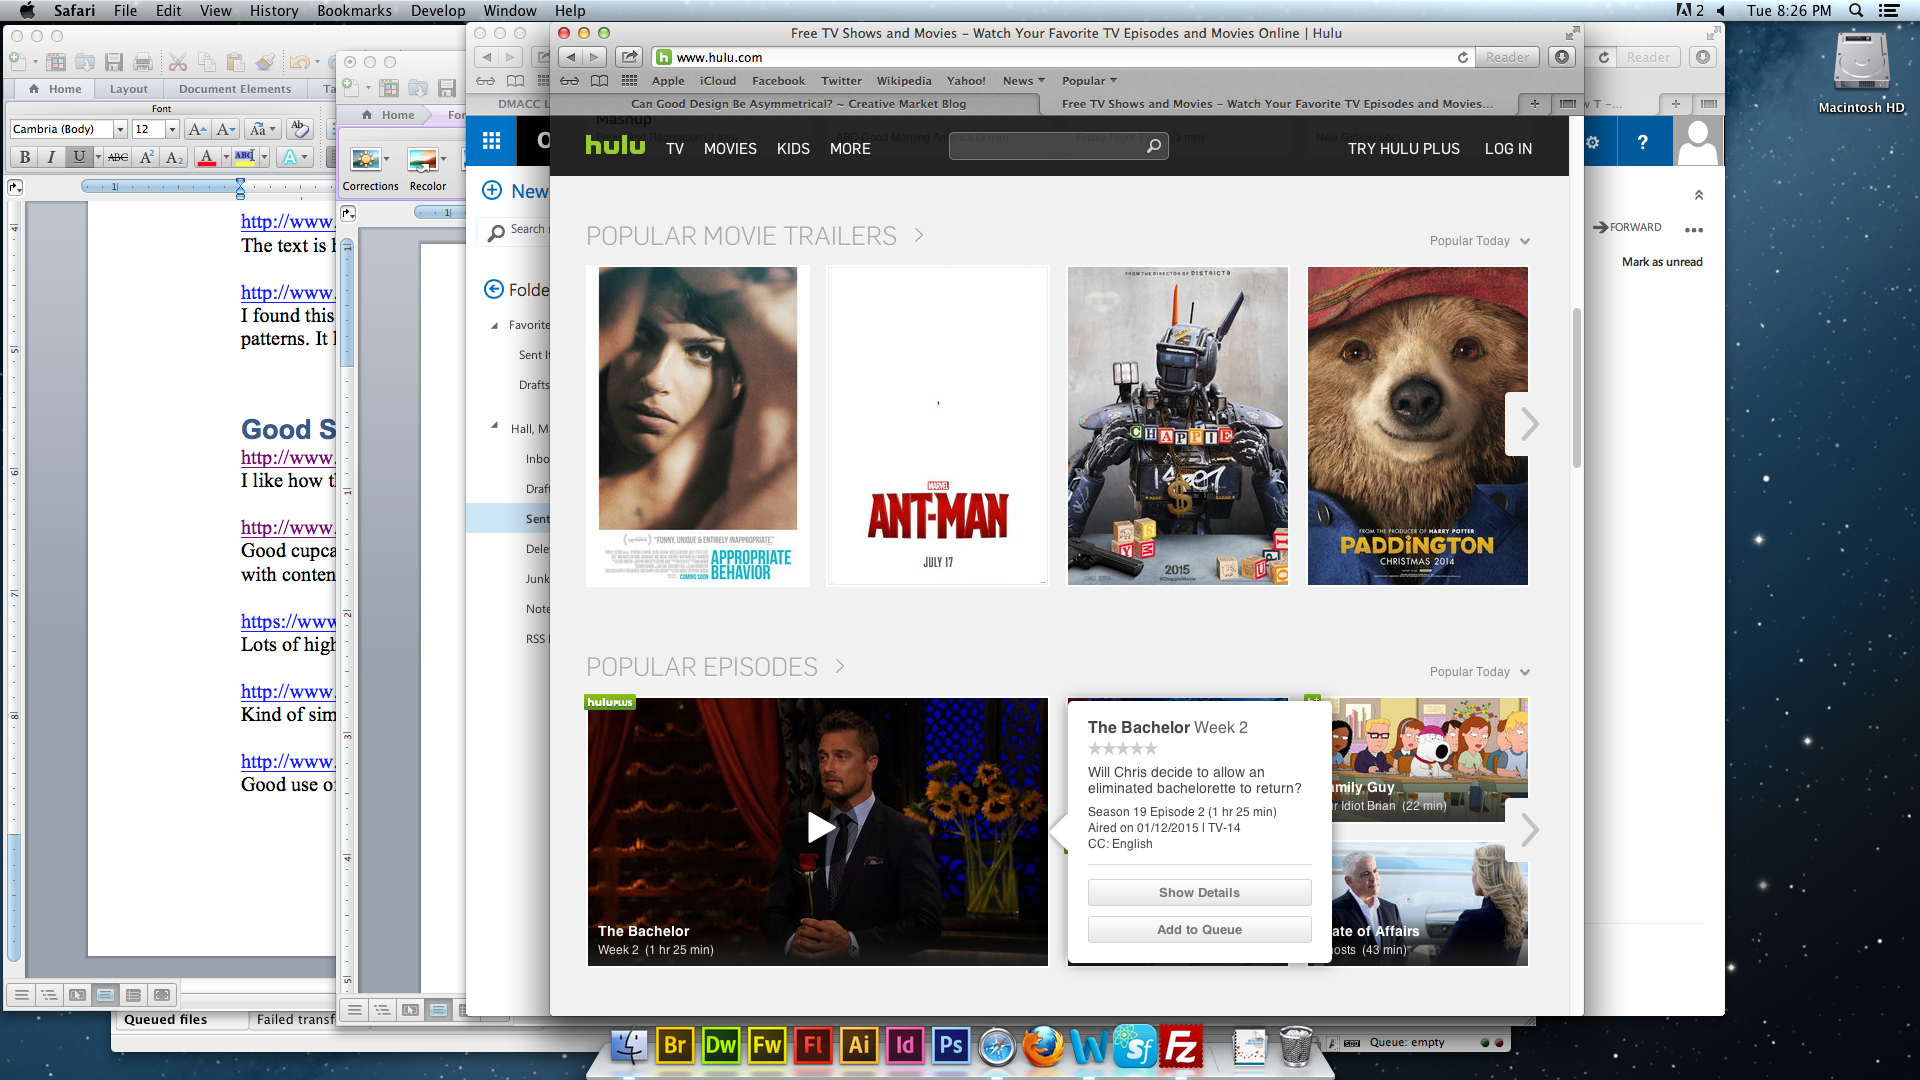
Task: Click Clear Formatting eraser icon in Word
Action: (298, 129)
